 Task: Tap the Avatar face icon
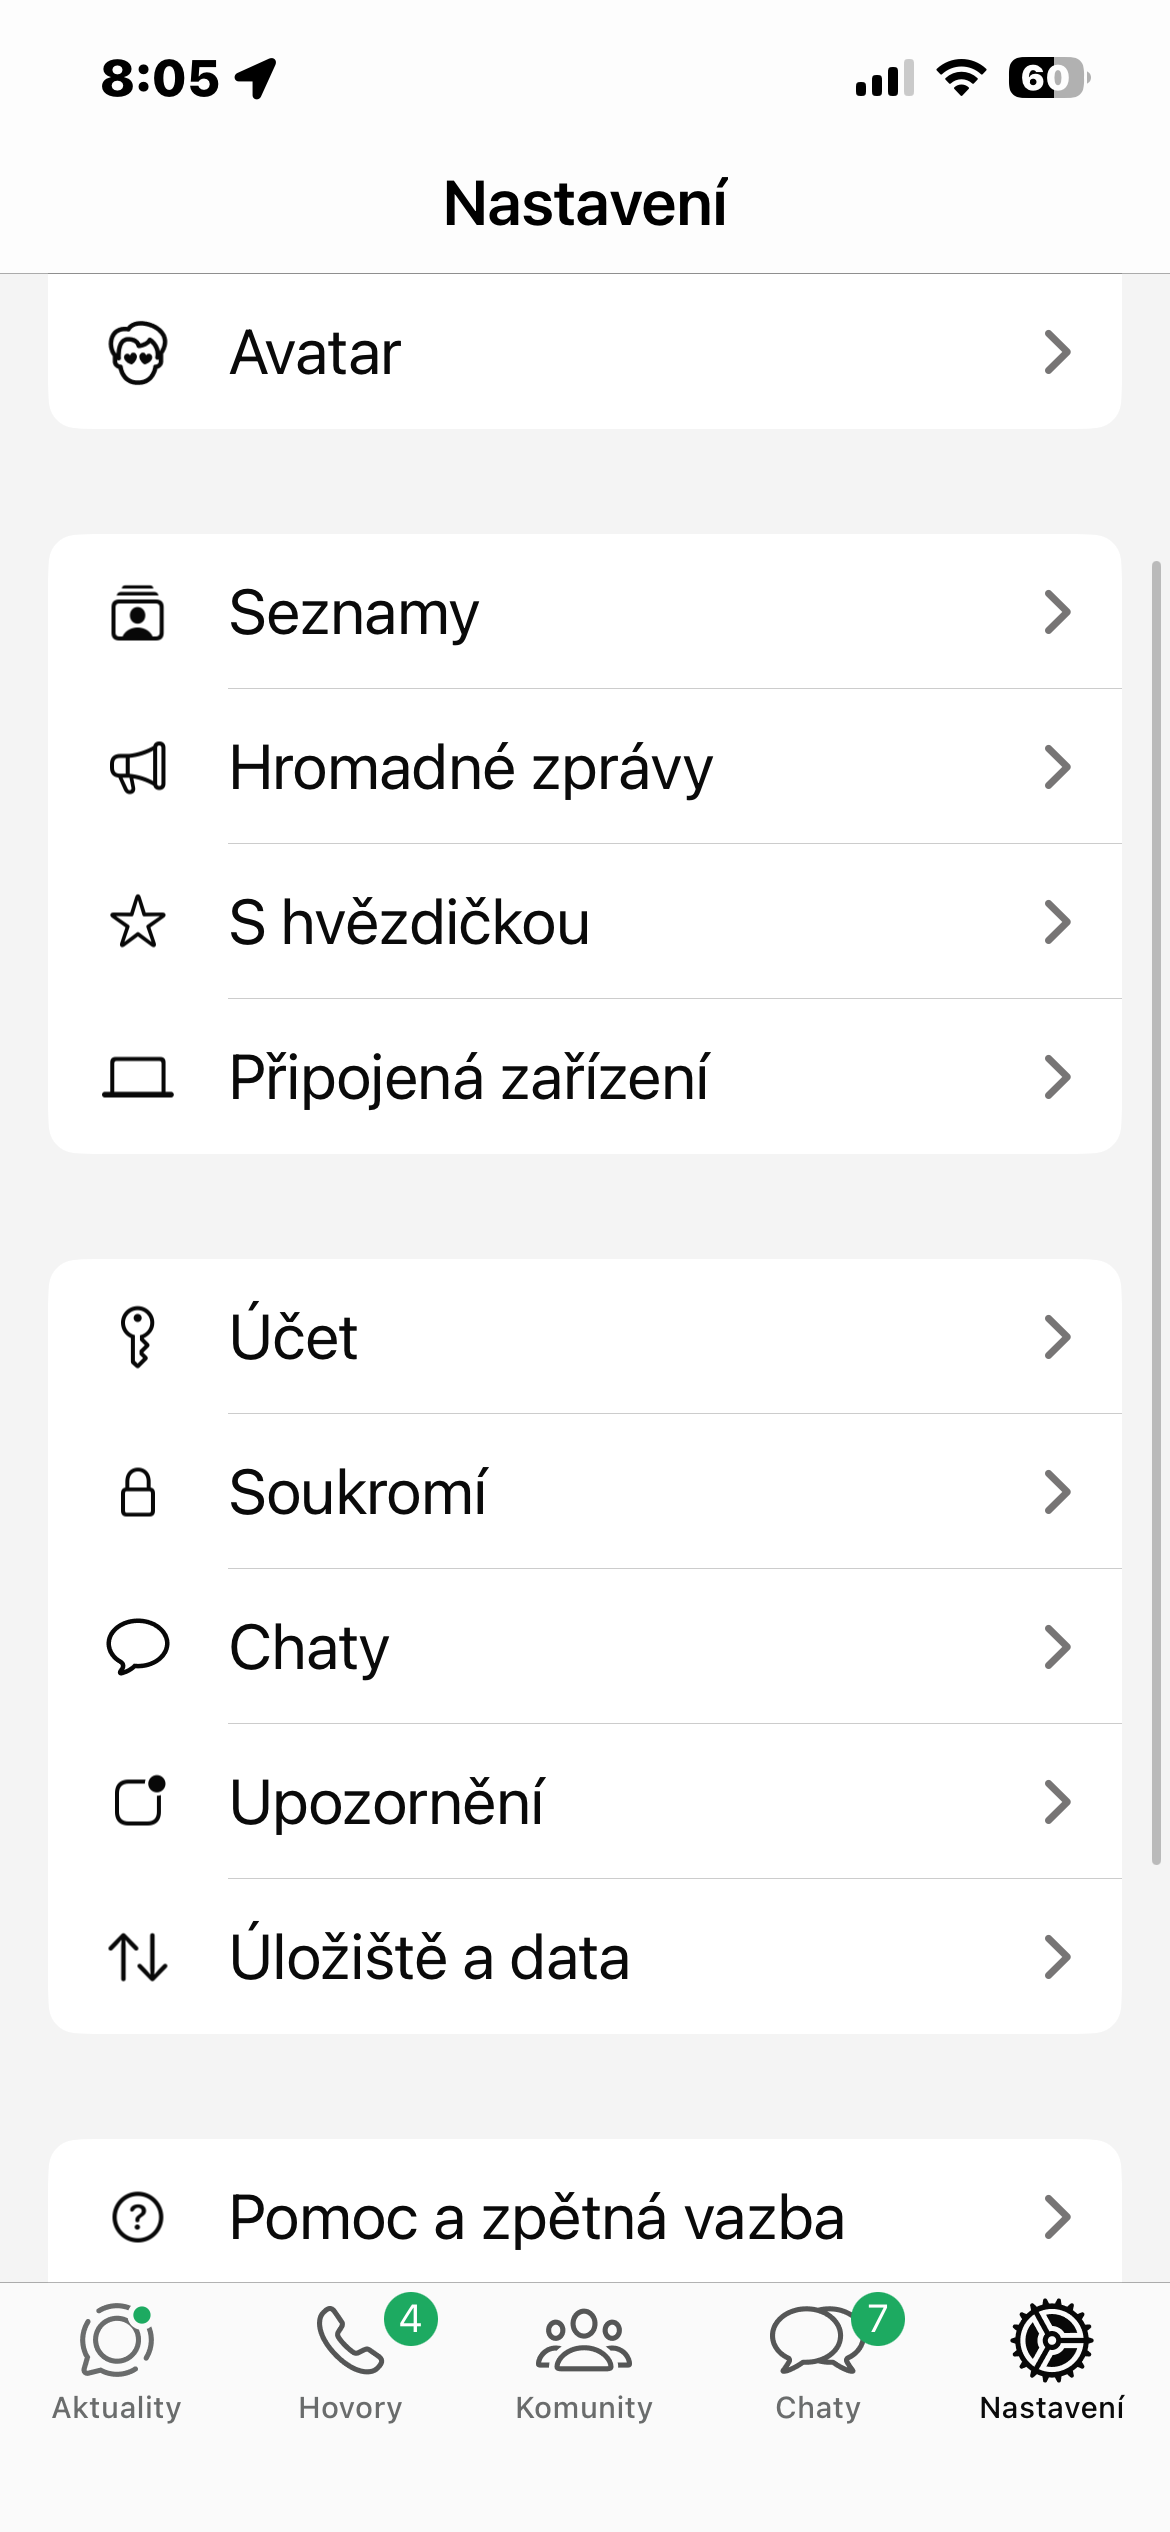[x=138, y=353]
